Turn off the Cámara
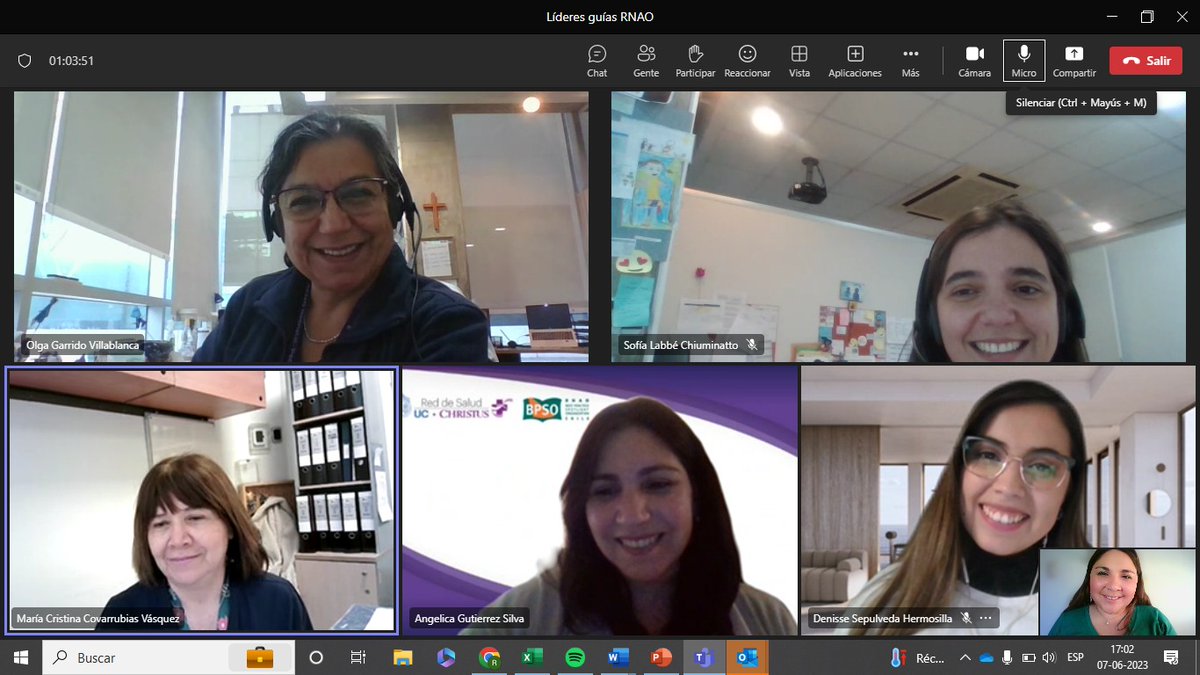This screenshot has height=675, width=1200. coord(973,59)
